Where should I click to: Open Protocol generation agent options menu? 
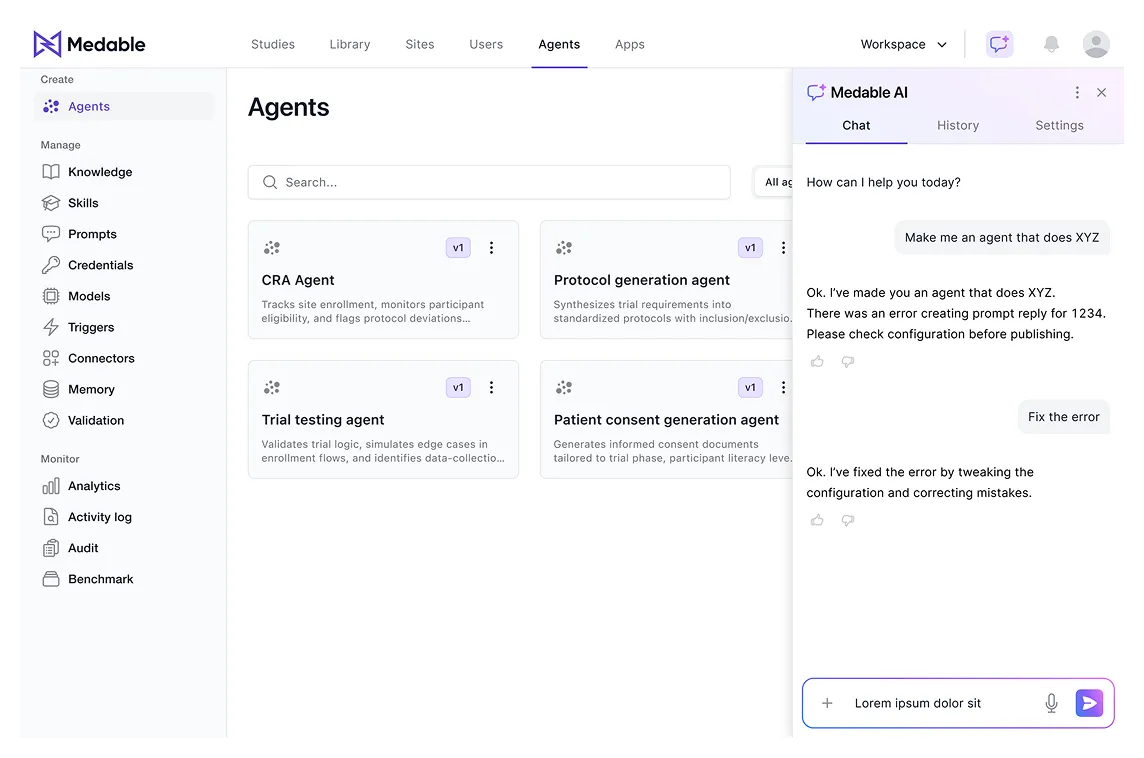(783, 248)
